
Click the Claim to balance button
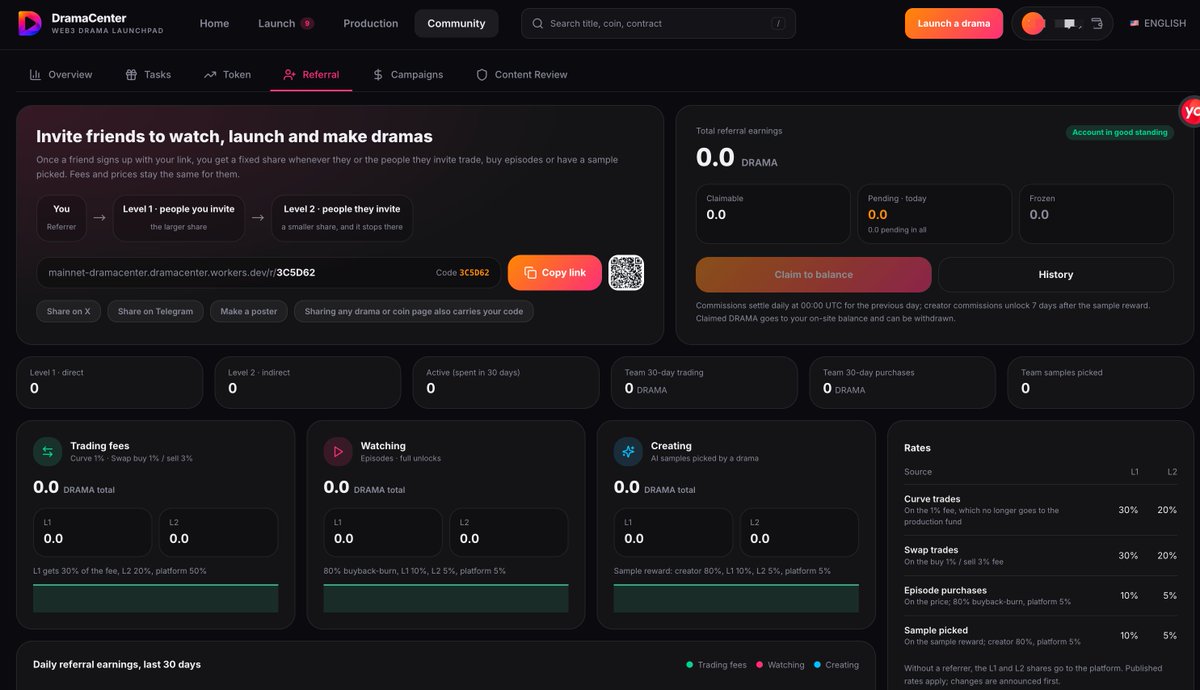pyautogui.click(x=813, y=274)
